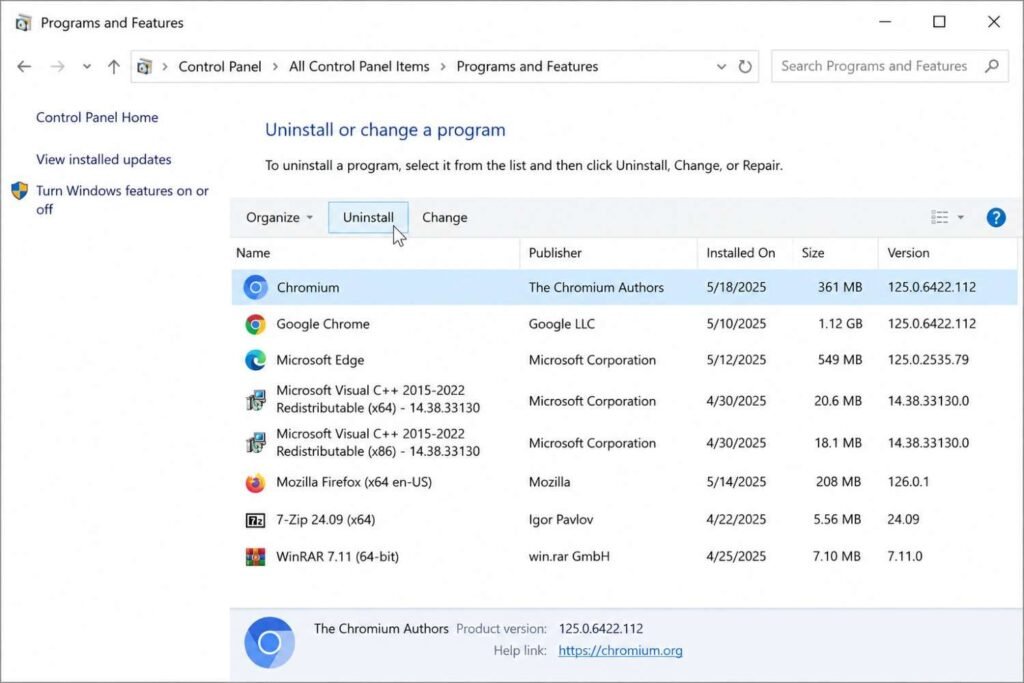Viewport: 1024px width, 683px height.
Task: Expand the chevron after Control Panel breadcrumb
Action: (275, 67)
